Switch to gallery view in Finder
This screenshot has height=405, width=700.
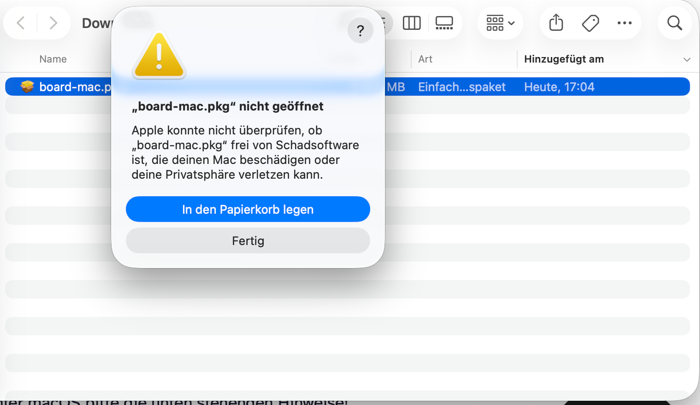pos(444,23)
